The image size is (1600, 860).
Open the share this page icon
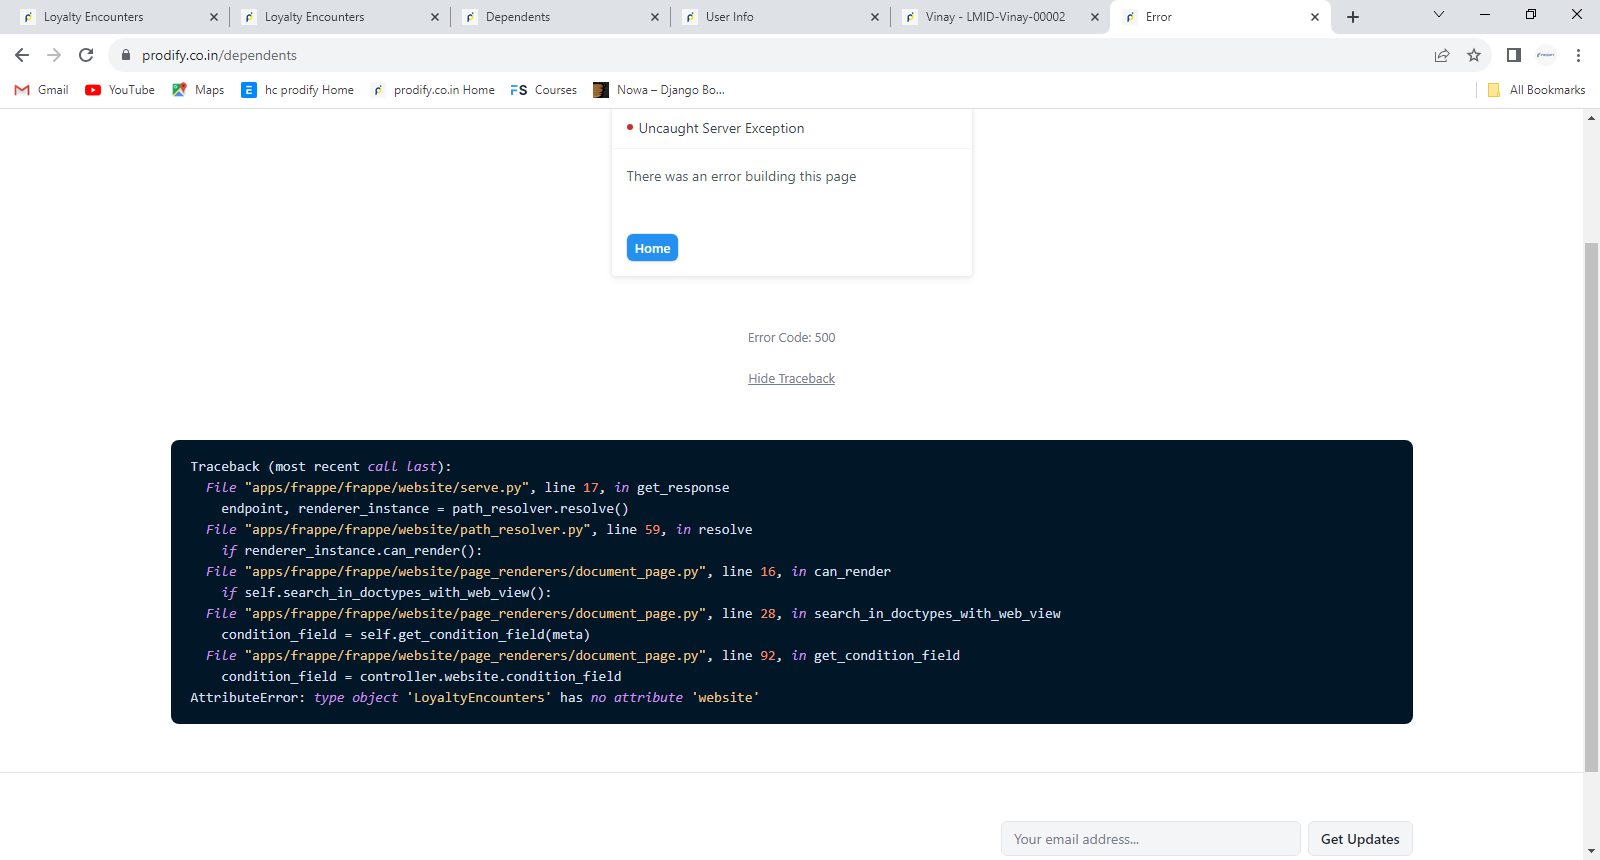(x=1442, y=55)
